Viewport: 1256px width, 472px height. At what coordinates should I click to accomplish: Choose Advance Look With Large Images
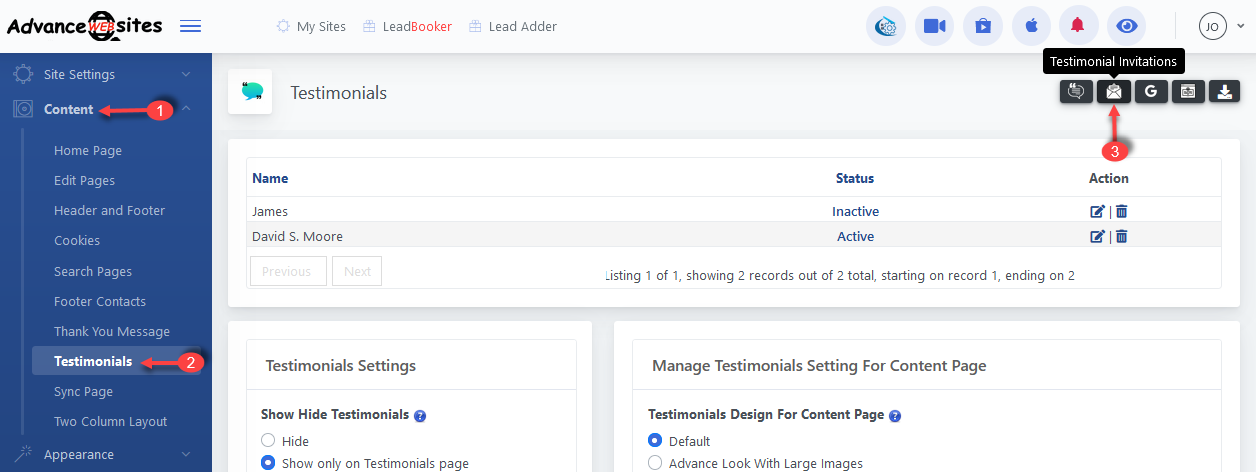point(655,463)
